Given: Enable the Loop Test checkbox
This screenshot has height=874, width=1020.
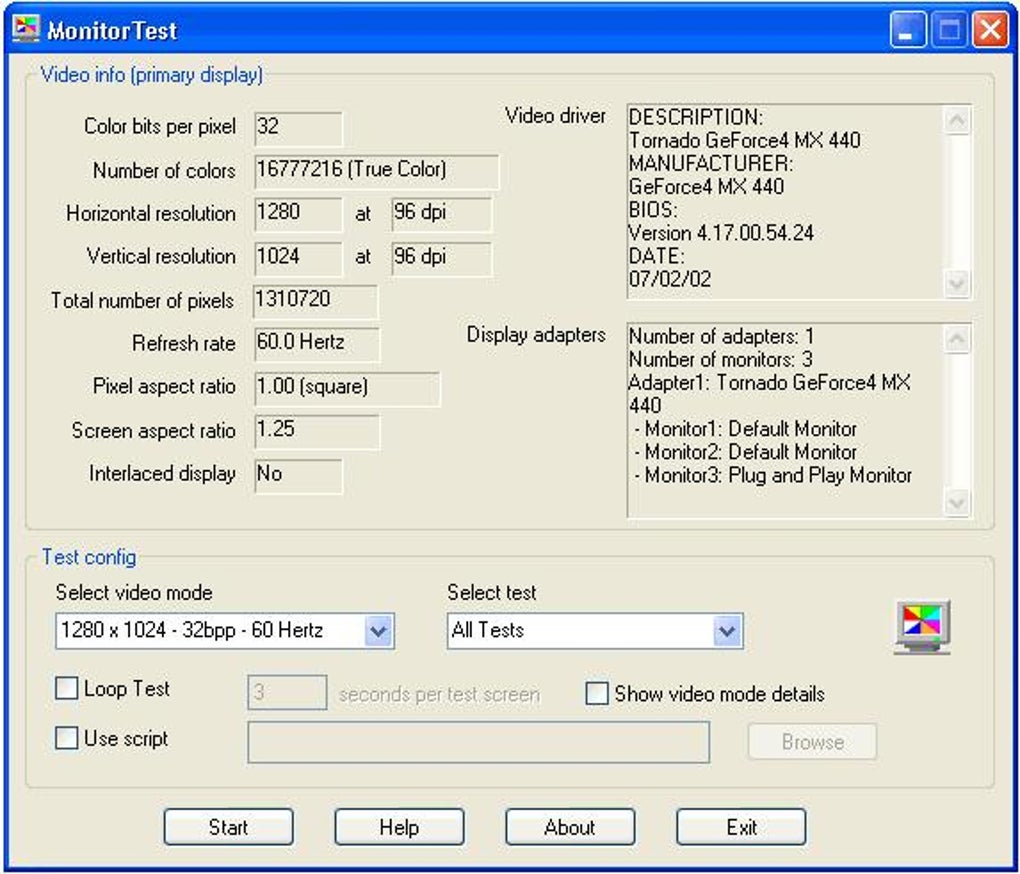Looking at the screenshot, I should tap(66, 688).
